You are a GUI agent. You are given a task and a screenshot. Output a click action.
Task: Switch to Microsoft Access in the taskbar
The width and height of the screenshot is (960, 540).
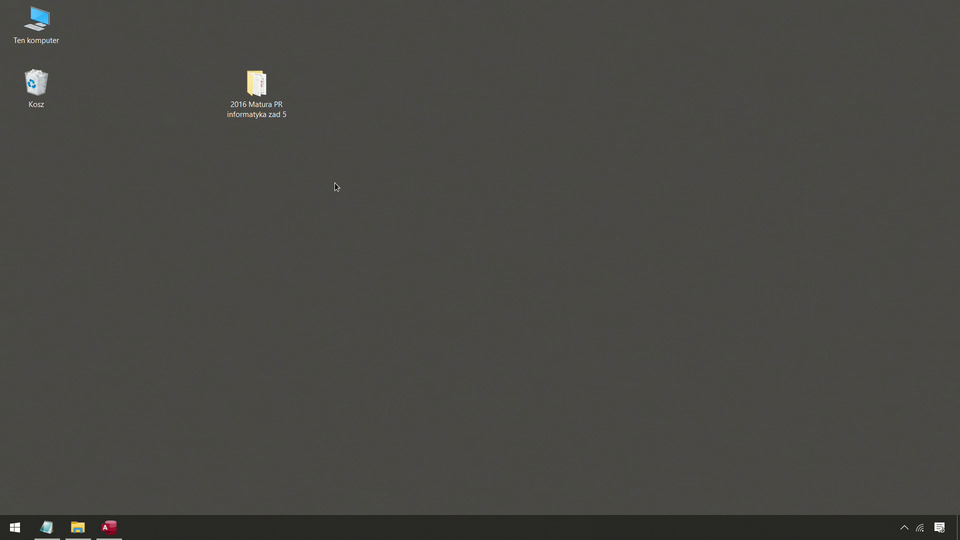(x=109, y=527)
